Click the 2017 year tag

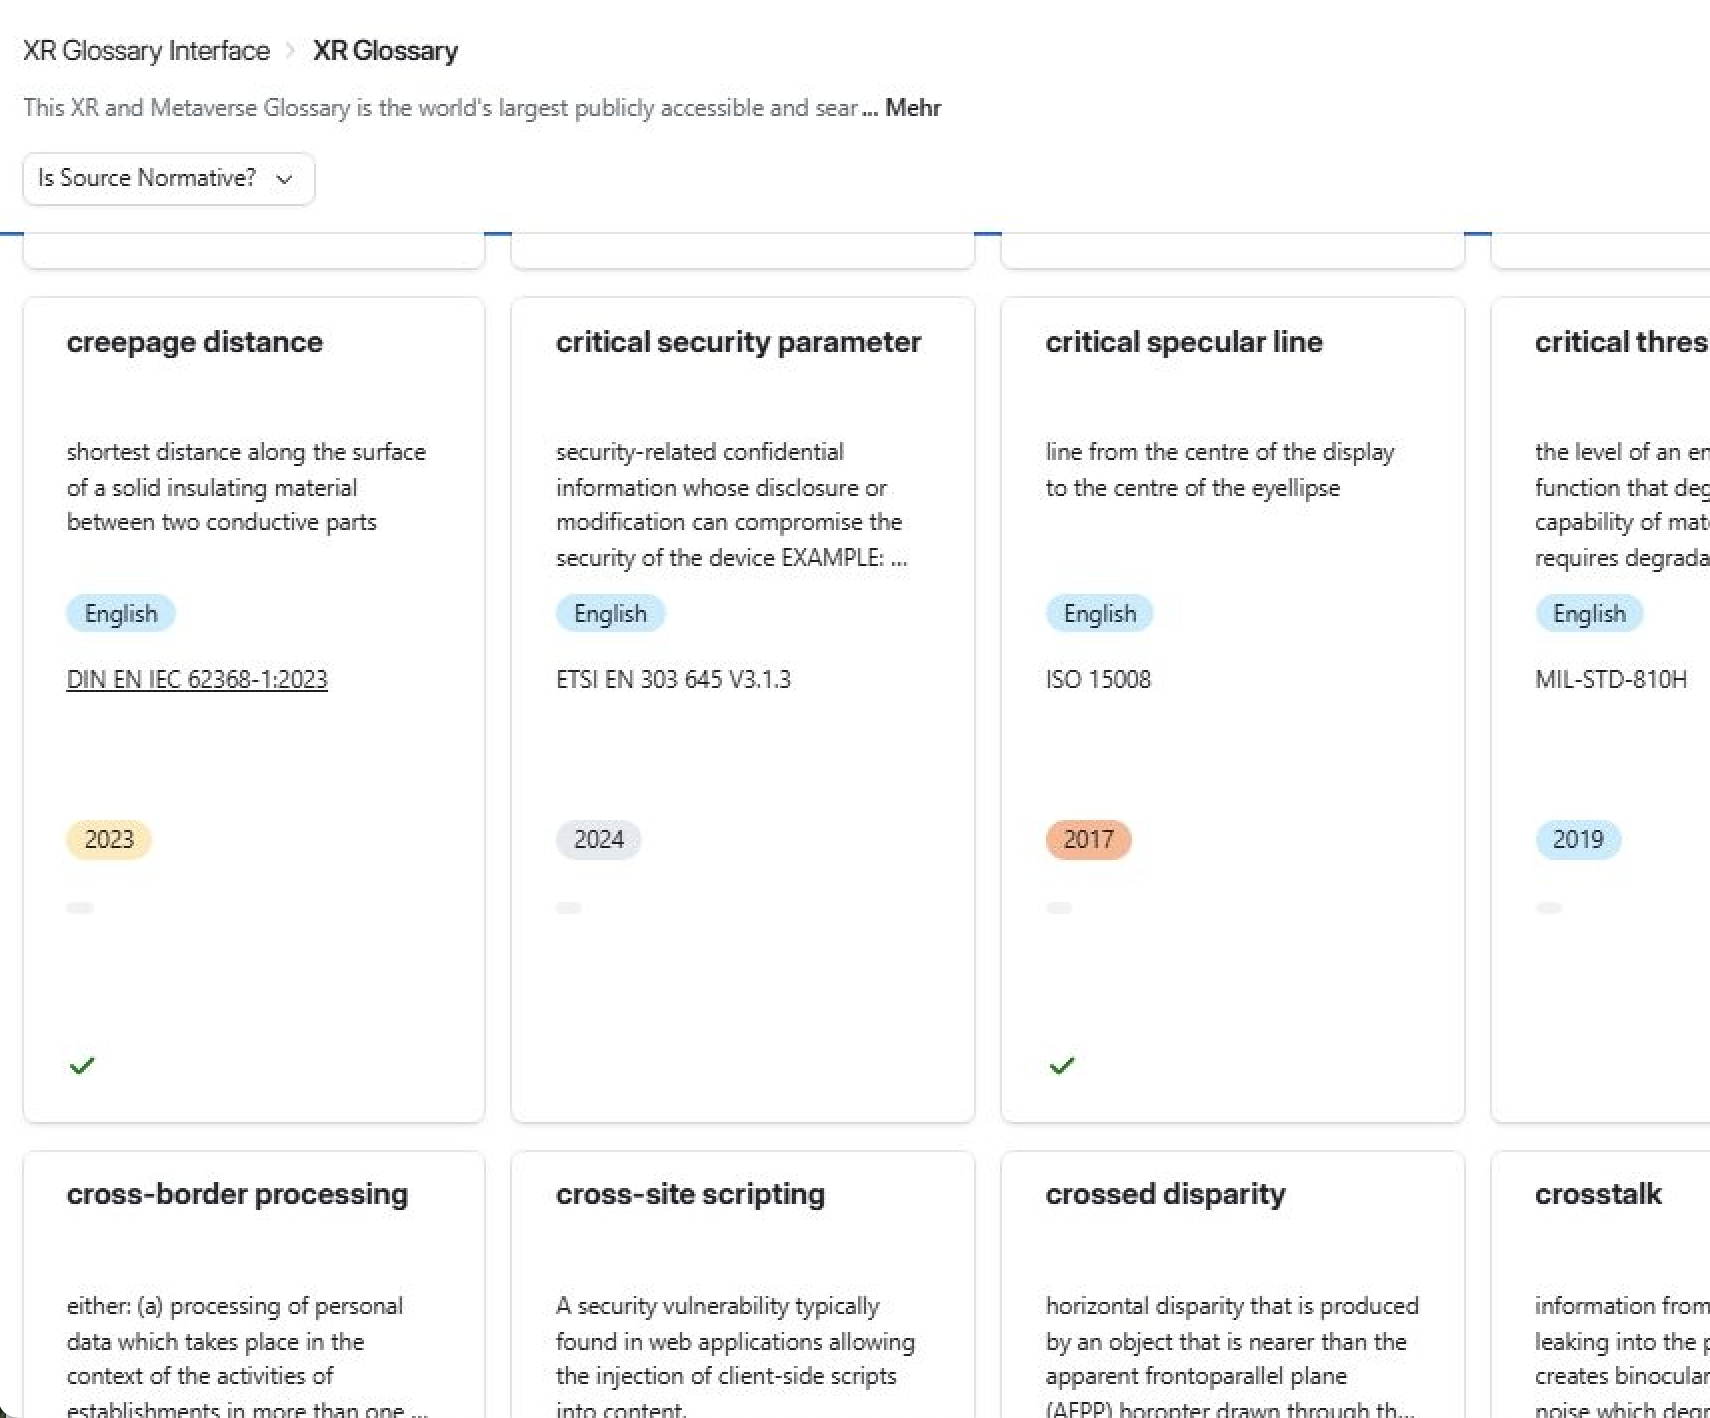[x=1088, y=839]
